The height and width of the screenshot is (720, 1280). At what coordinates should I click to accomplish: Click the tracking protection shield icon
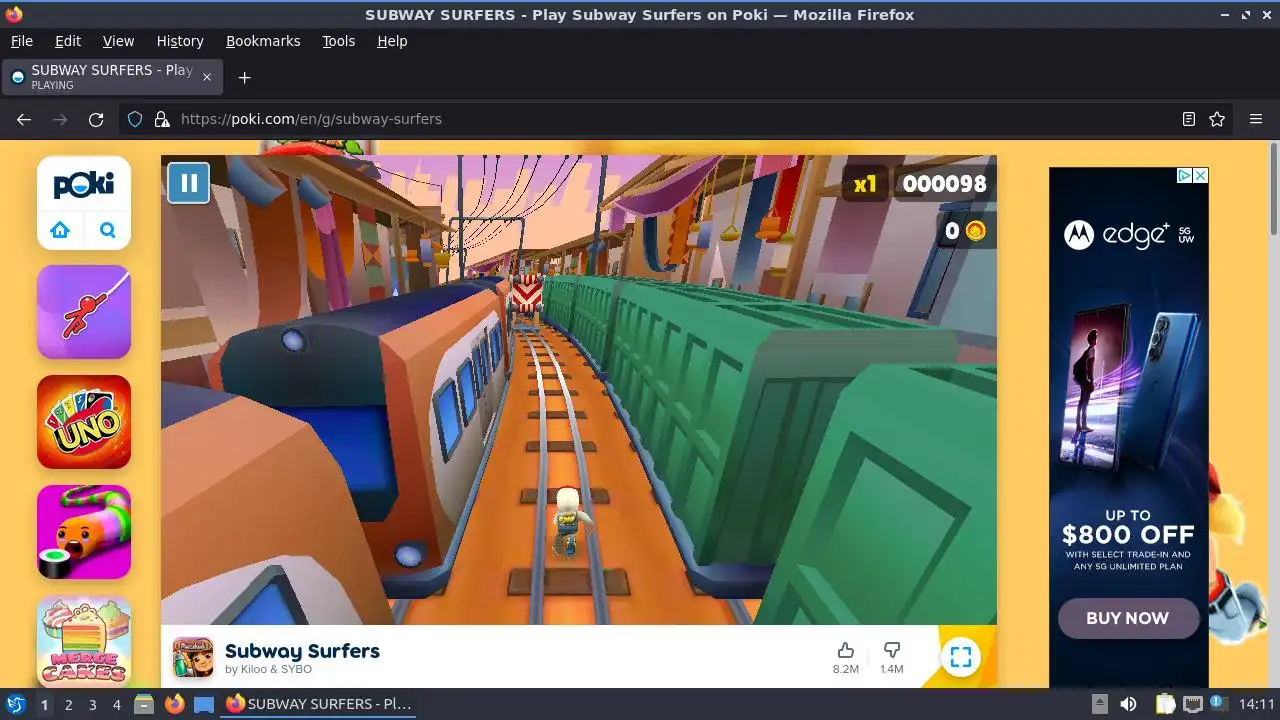pos(135,119)
